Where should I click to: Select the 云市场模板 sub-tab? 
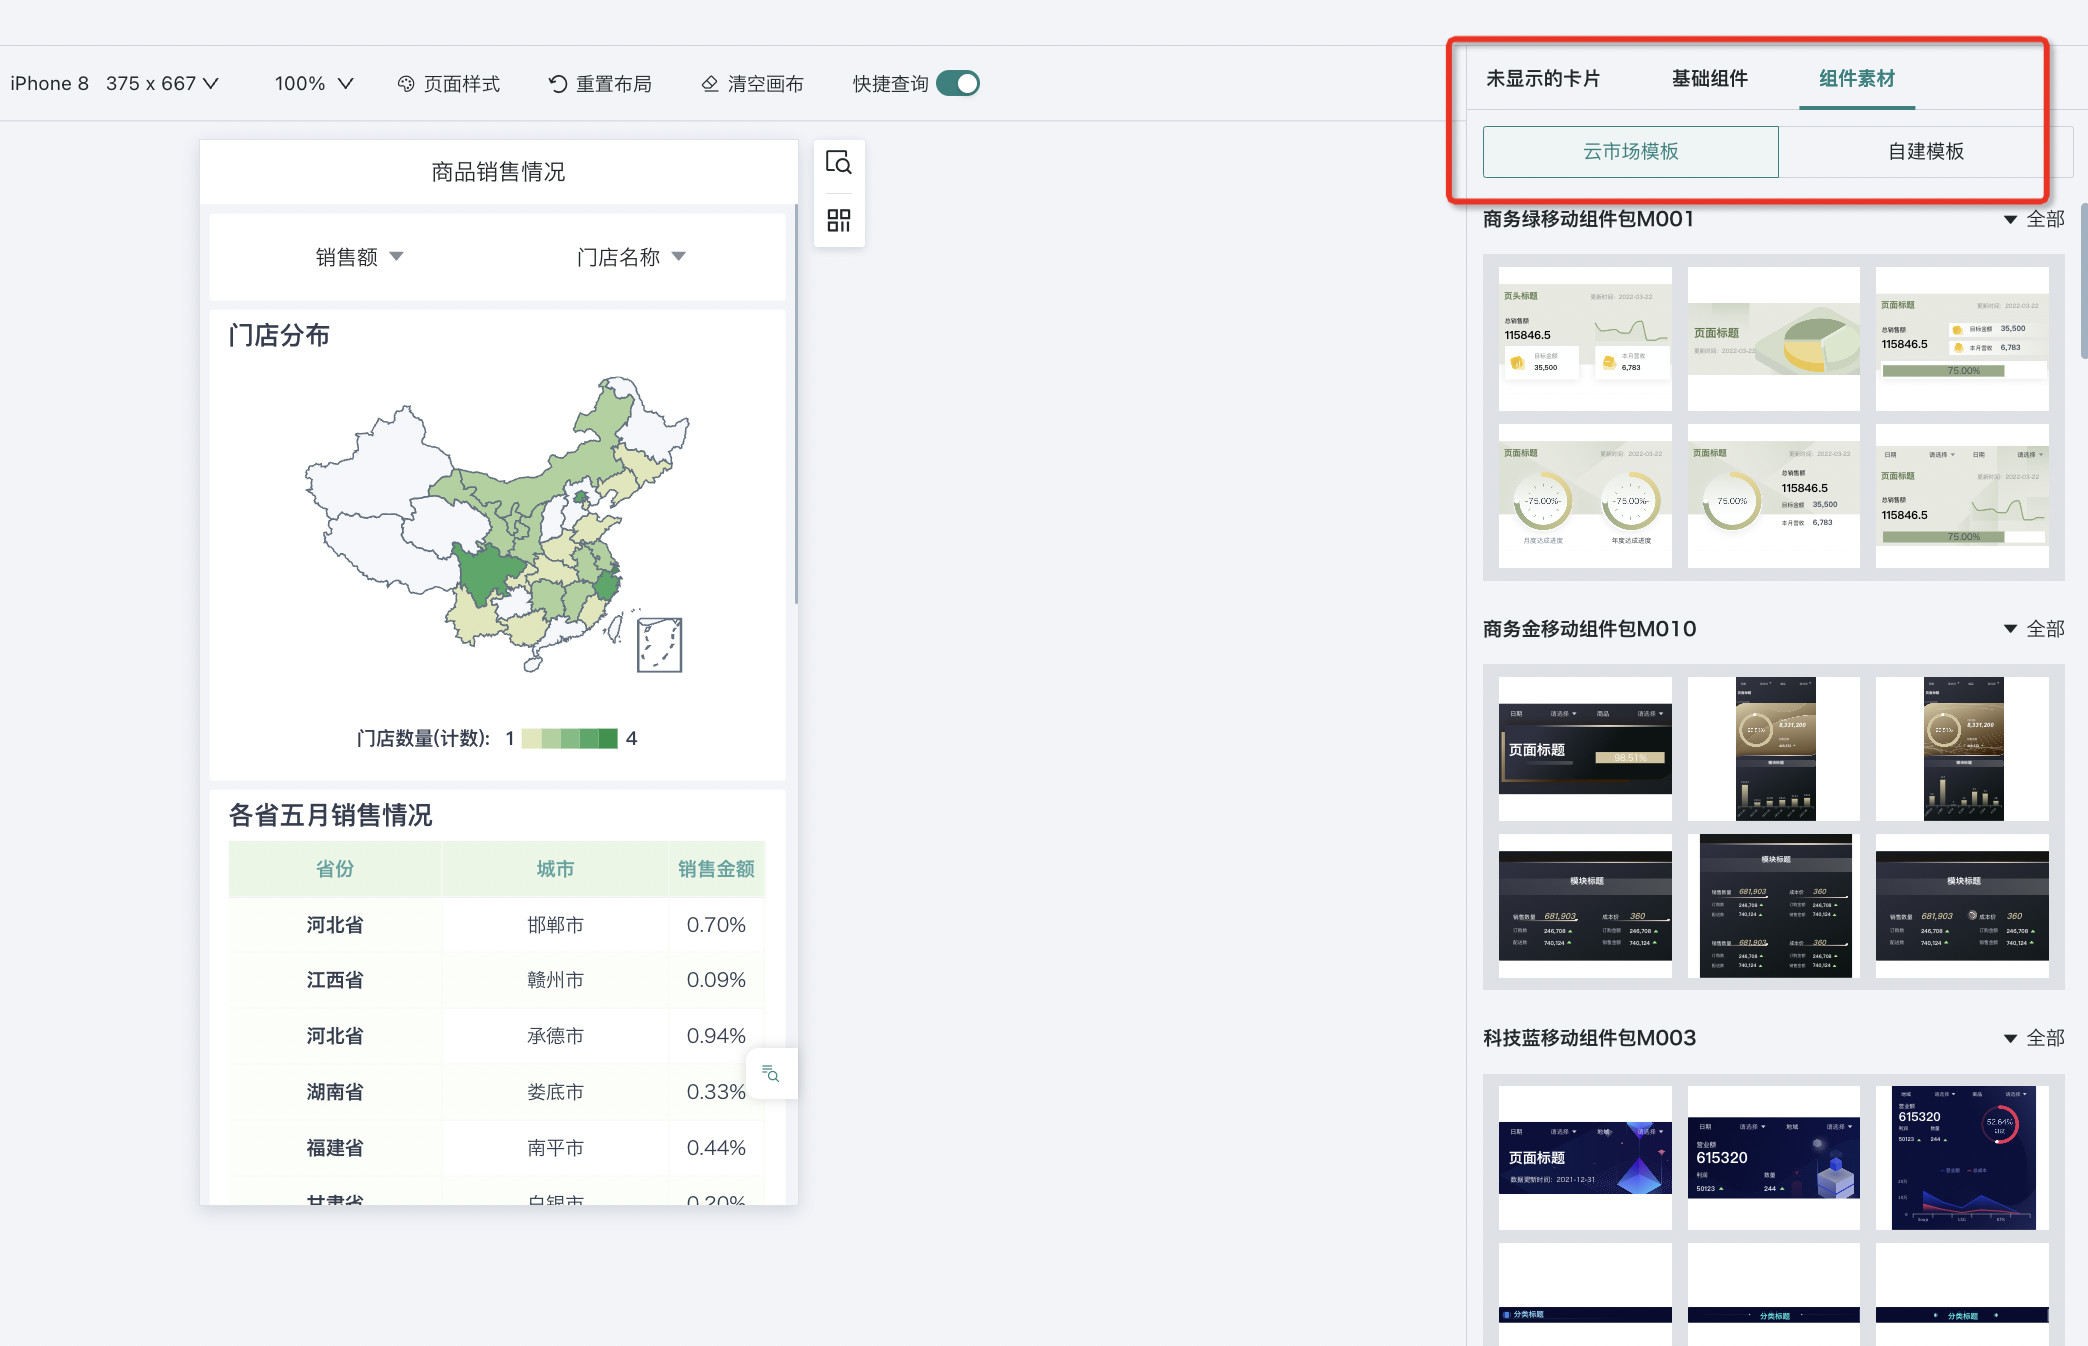tap(1631, 152)
